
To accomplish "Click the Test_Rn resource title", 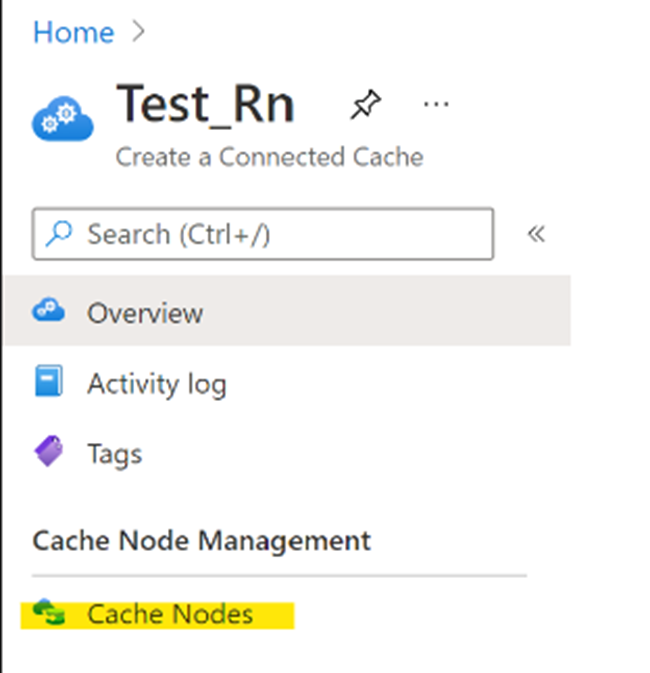I will click(x=205, y=104).
